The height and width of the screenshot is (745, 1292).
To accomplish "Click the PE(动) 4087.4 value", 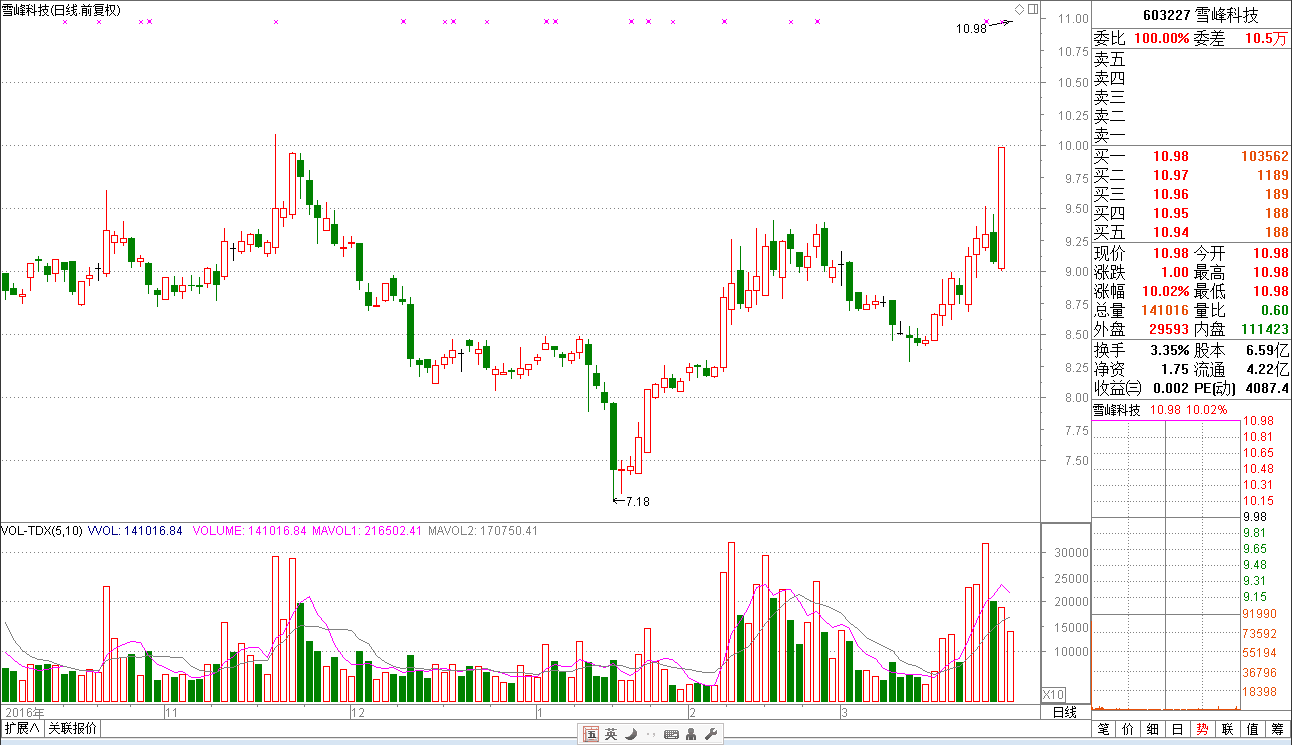I will 1268,388.
